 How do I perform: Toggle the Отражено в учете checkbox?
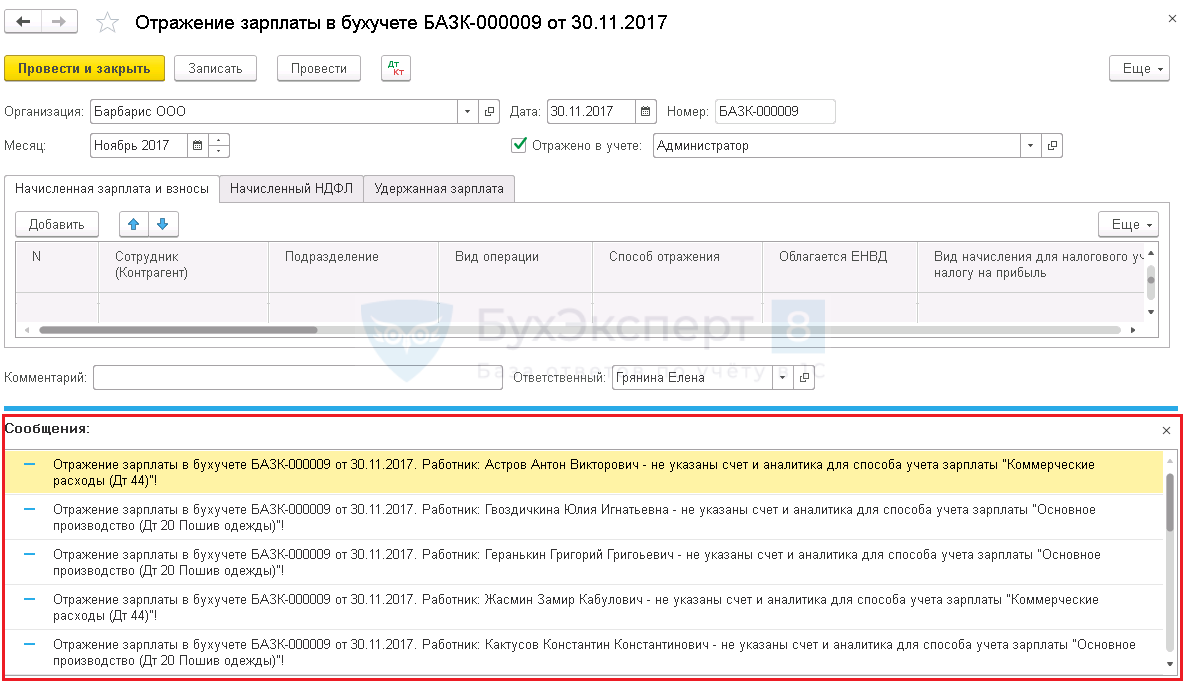coord(519,145)
